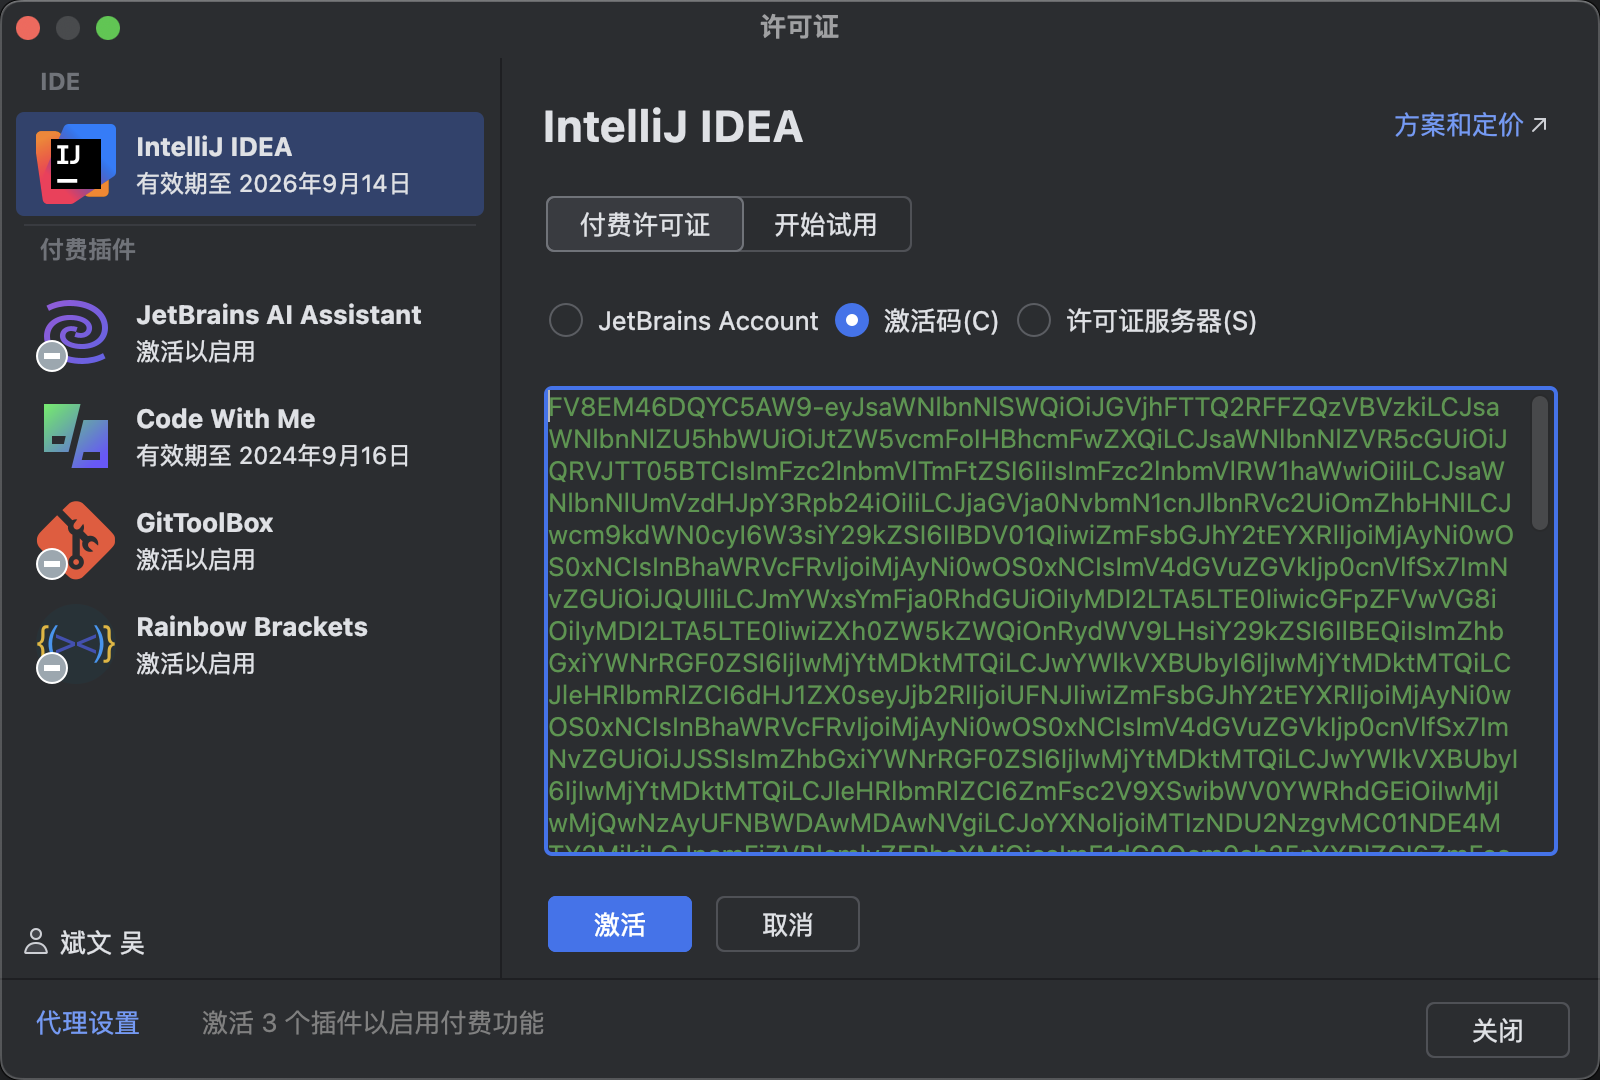Open the 代理设置 link
Screen dimensions: 1600x1080
[88, 1023]
